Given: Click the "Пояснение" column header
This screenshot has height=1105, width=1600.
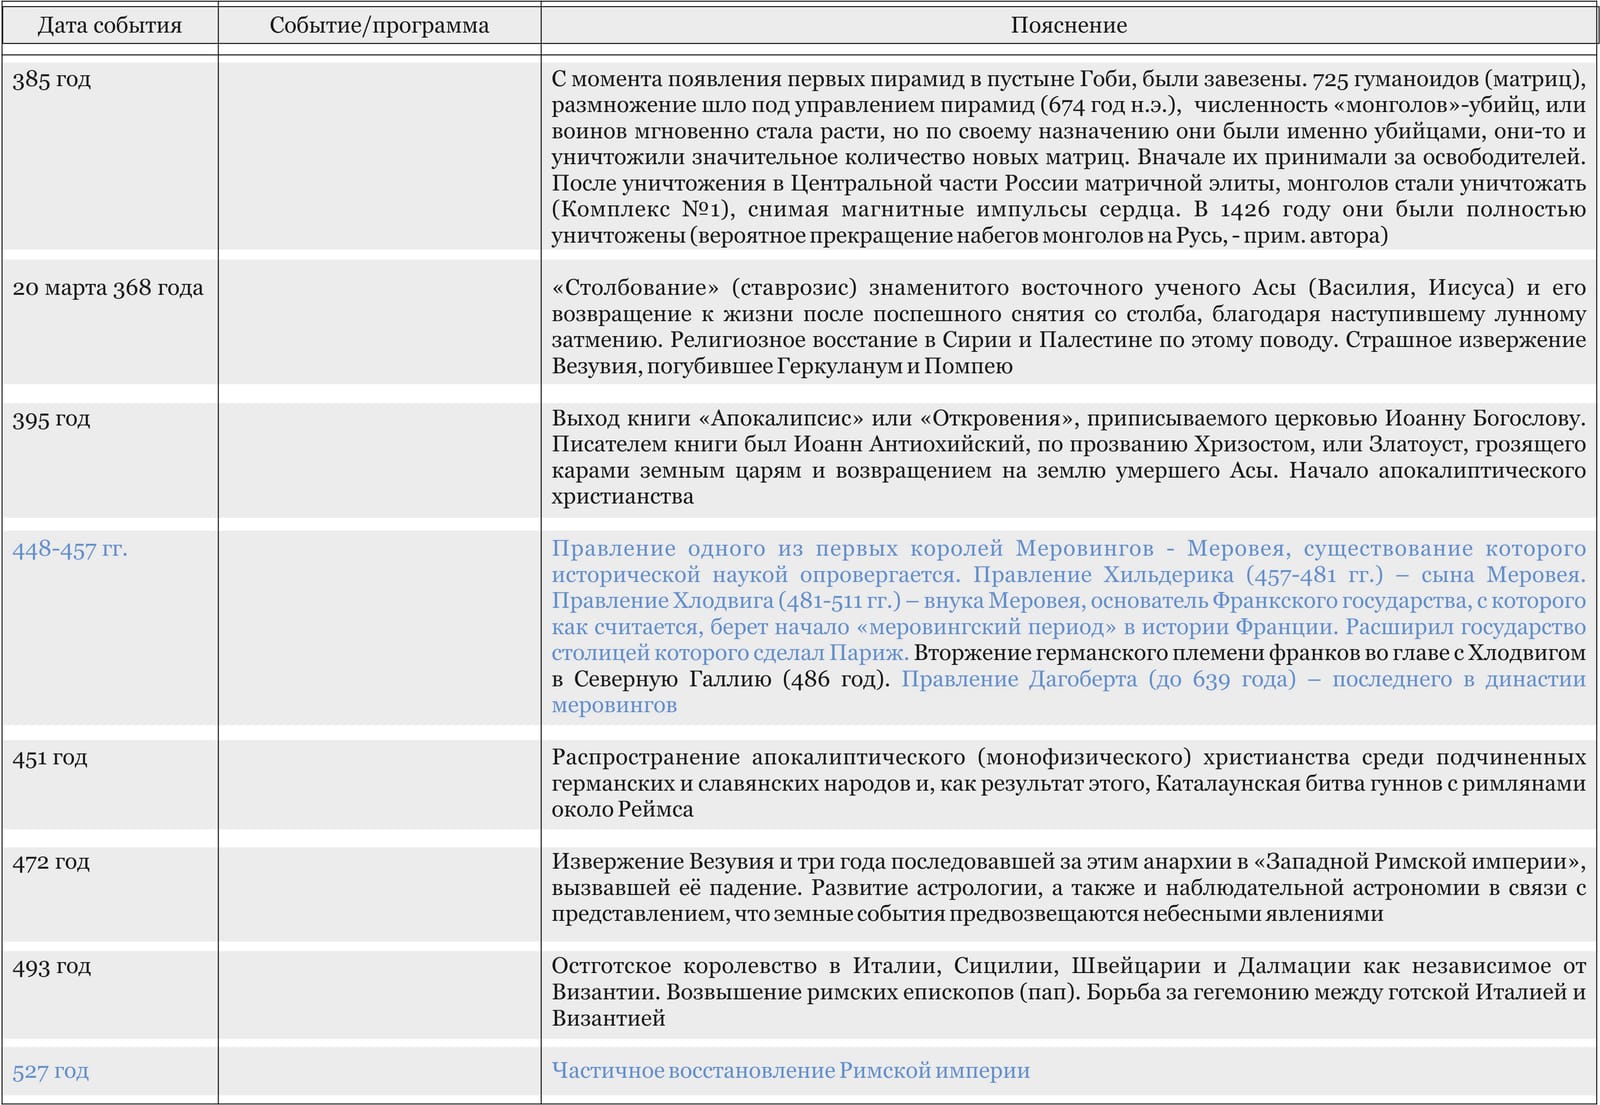Looking at the screenshot, I should (x=1068, y=26).
